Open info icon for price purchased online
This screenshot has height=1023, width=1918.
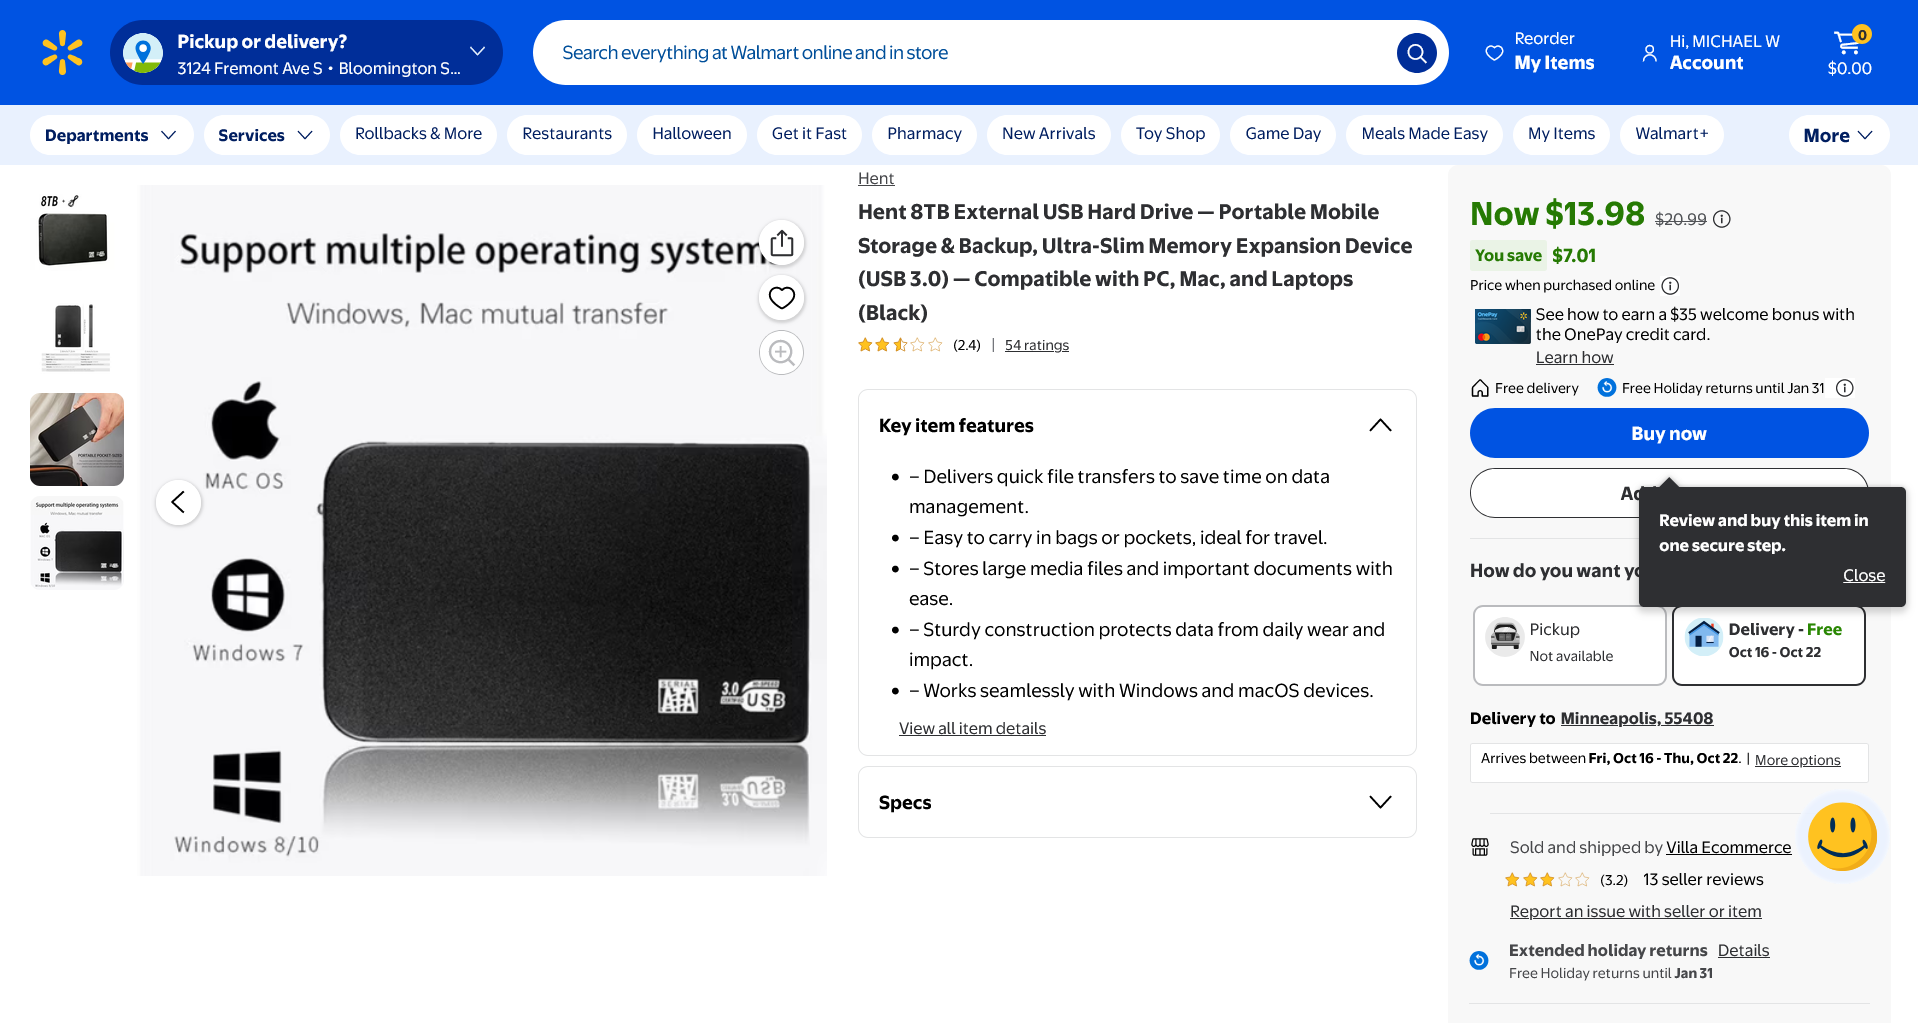tap(1670, 286)
